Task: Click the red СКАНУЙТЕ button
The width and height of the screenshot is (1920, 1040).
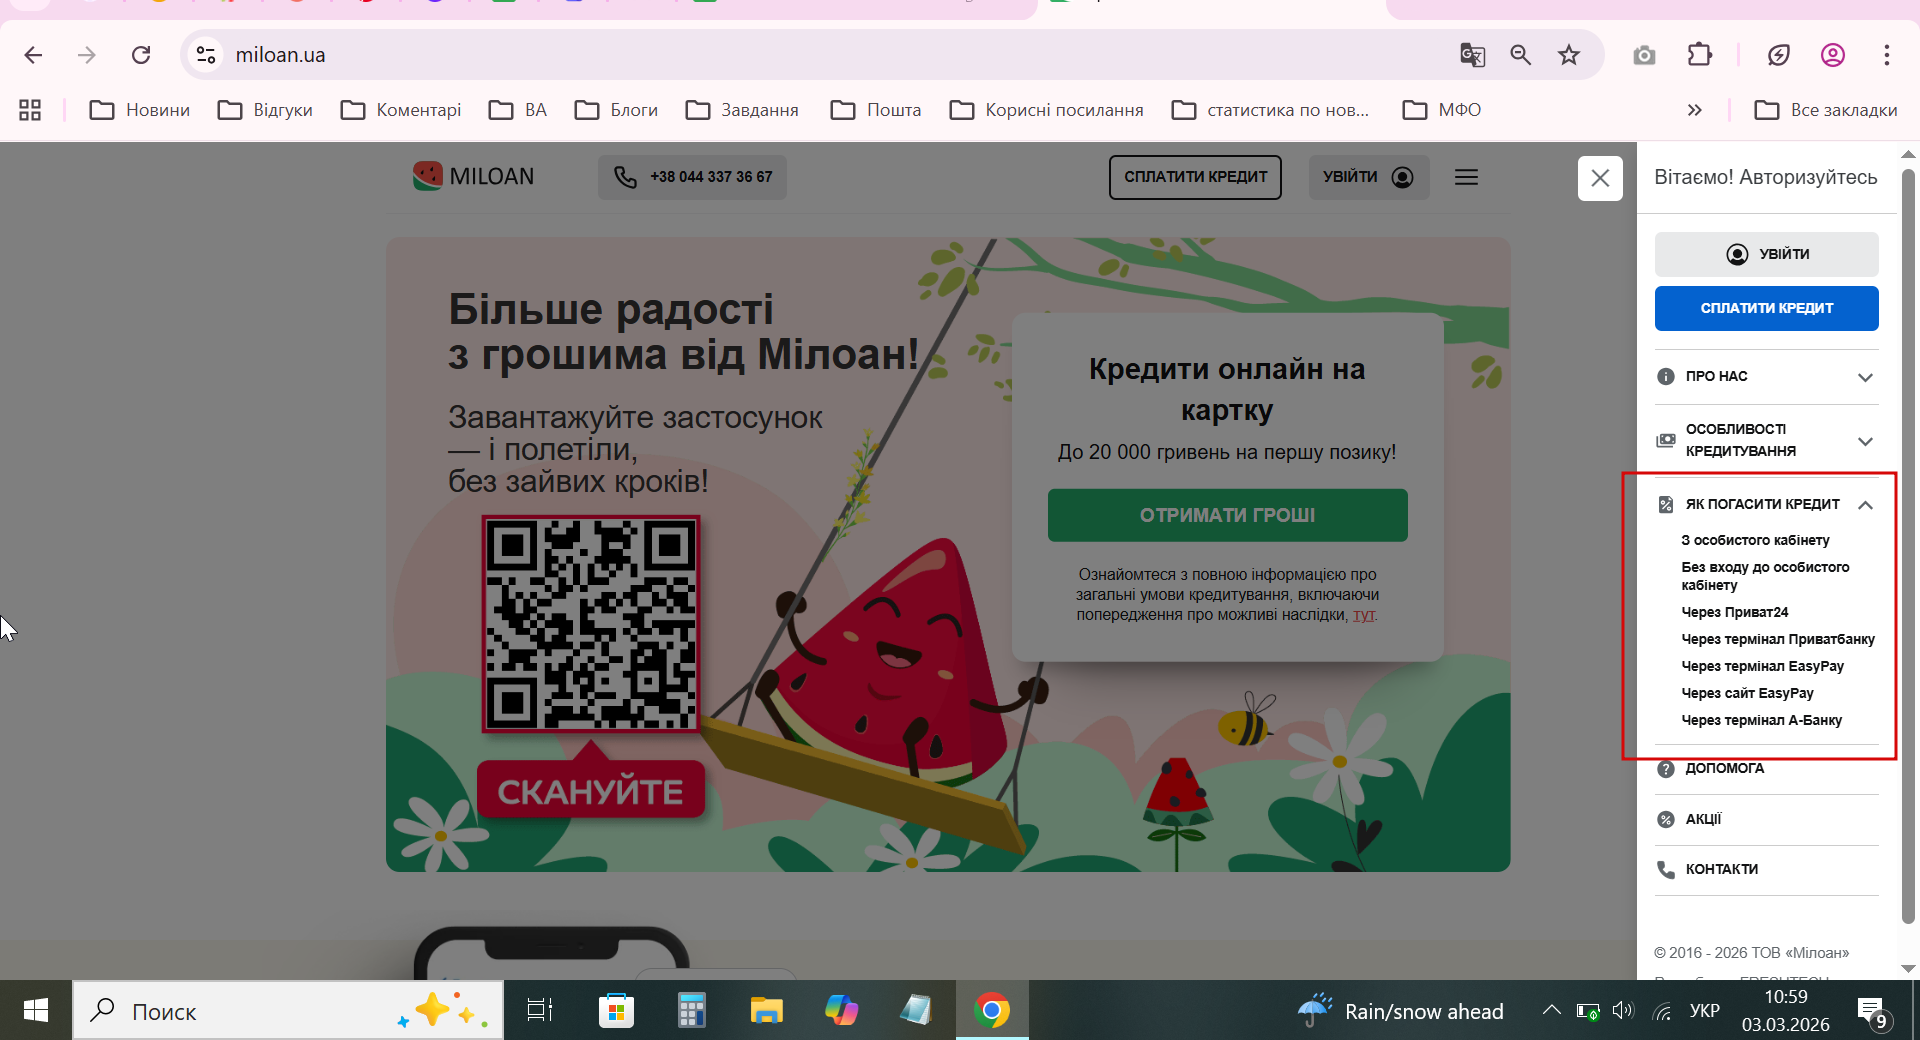Action: (591, 791)
